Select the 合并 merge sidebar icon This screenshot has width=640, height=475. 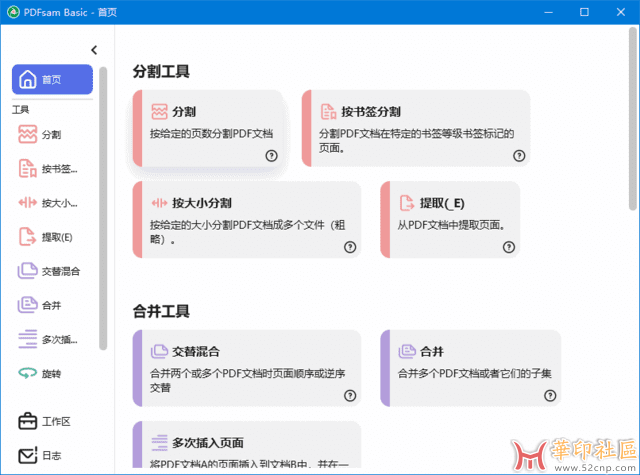28,305
